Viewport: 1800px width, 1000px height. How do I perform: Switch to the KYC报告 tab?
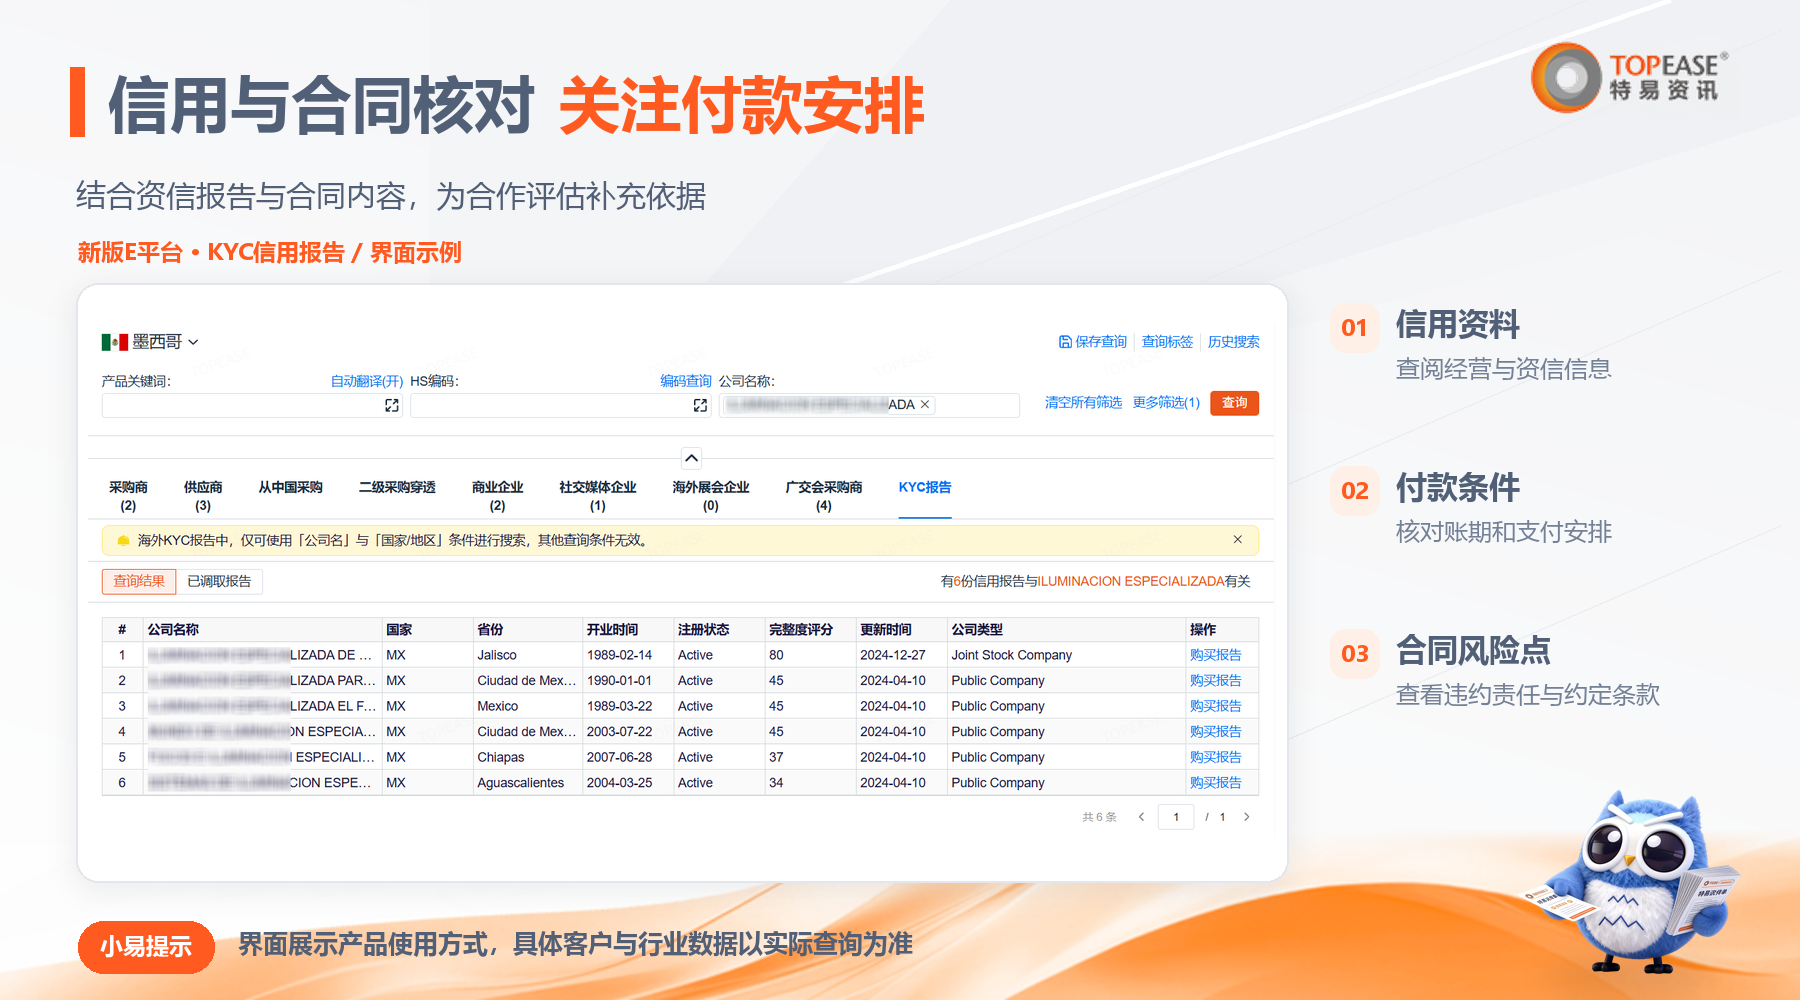click(x=925, y=488)
